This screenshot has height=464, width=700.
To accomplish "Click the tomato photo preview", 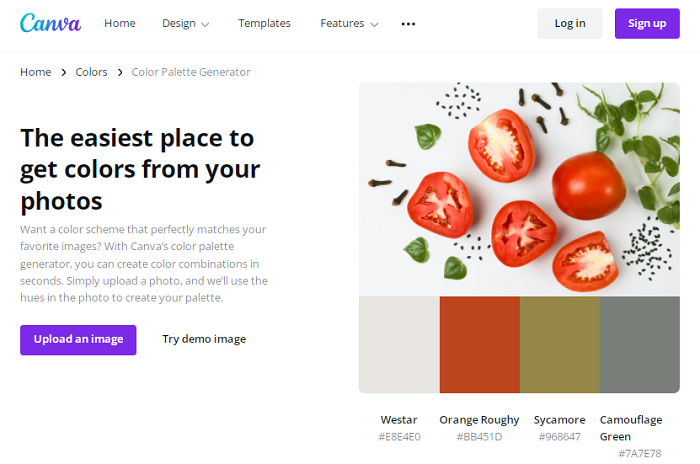I will coord(519,189).
